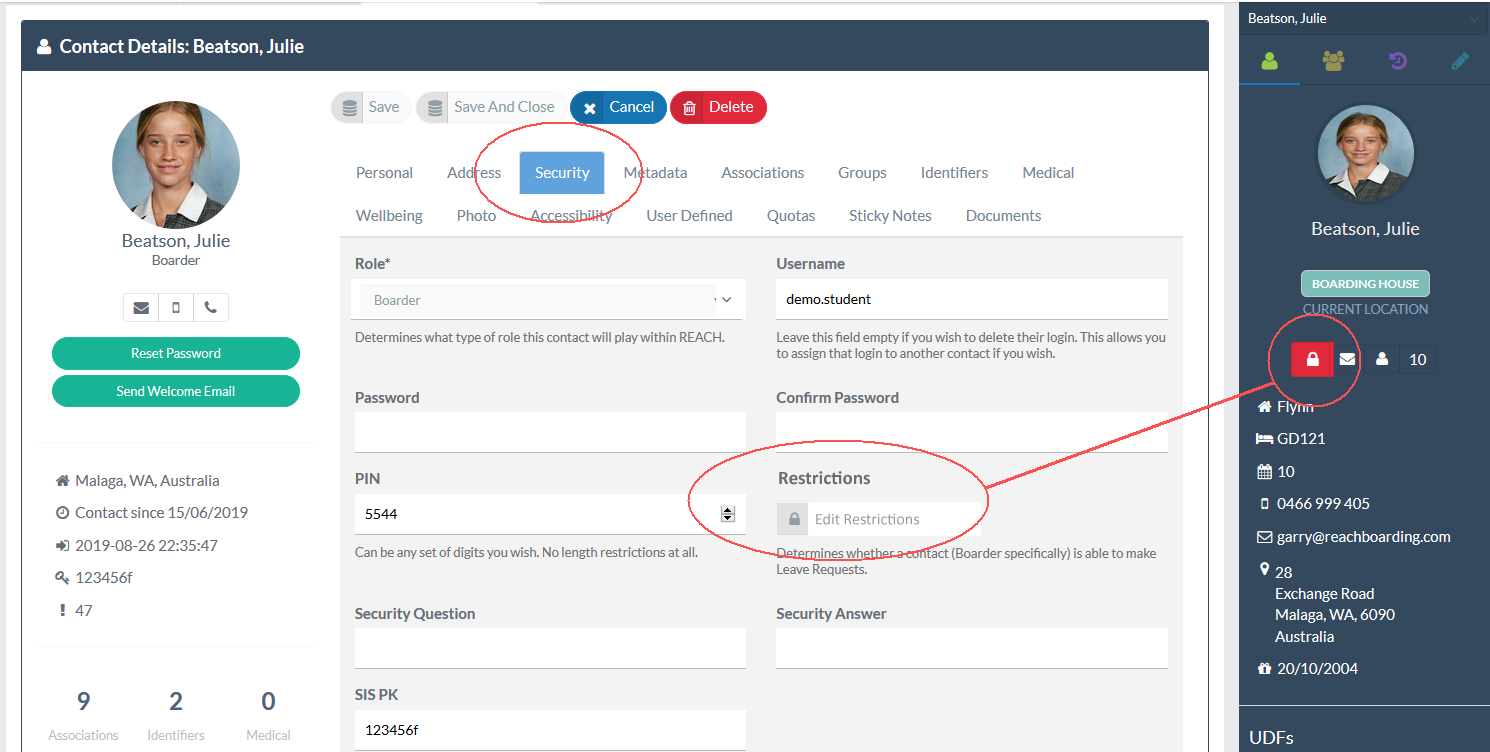Screen dimensions: 1490x752
Task: Click the envelope icon beside the red lock
Action: point(1347,359)
